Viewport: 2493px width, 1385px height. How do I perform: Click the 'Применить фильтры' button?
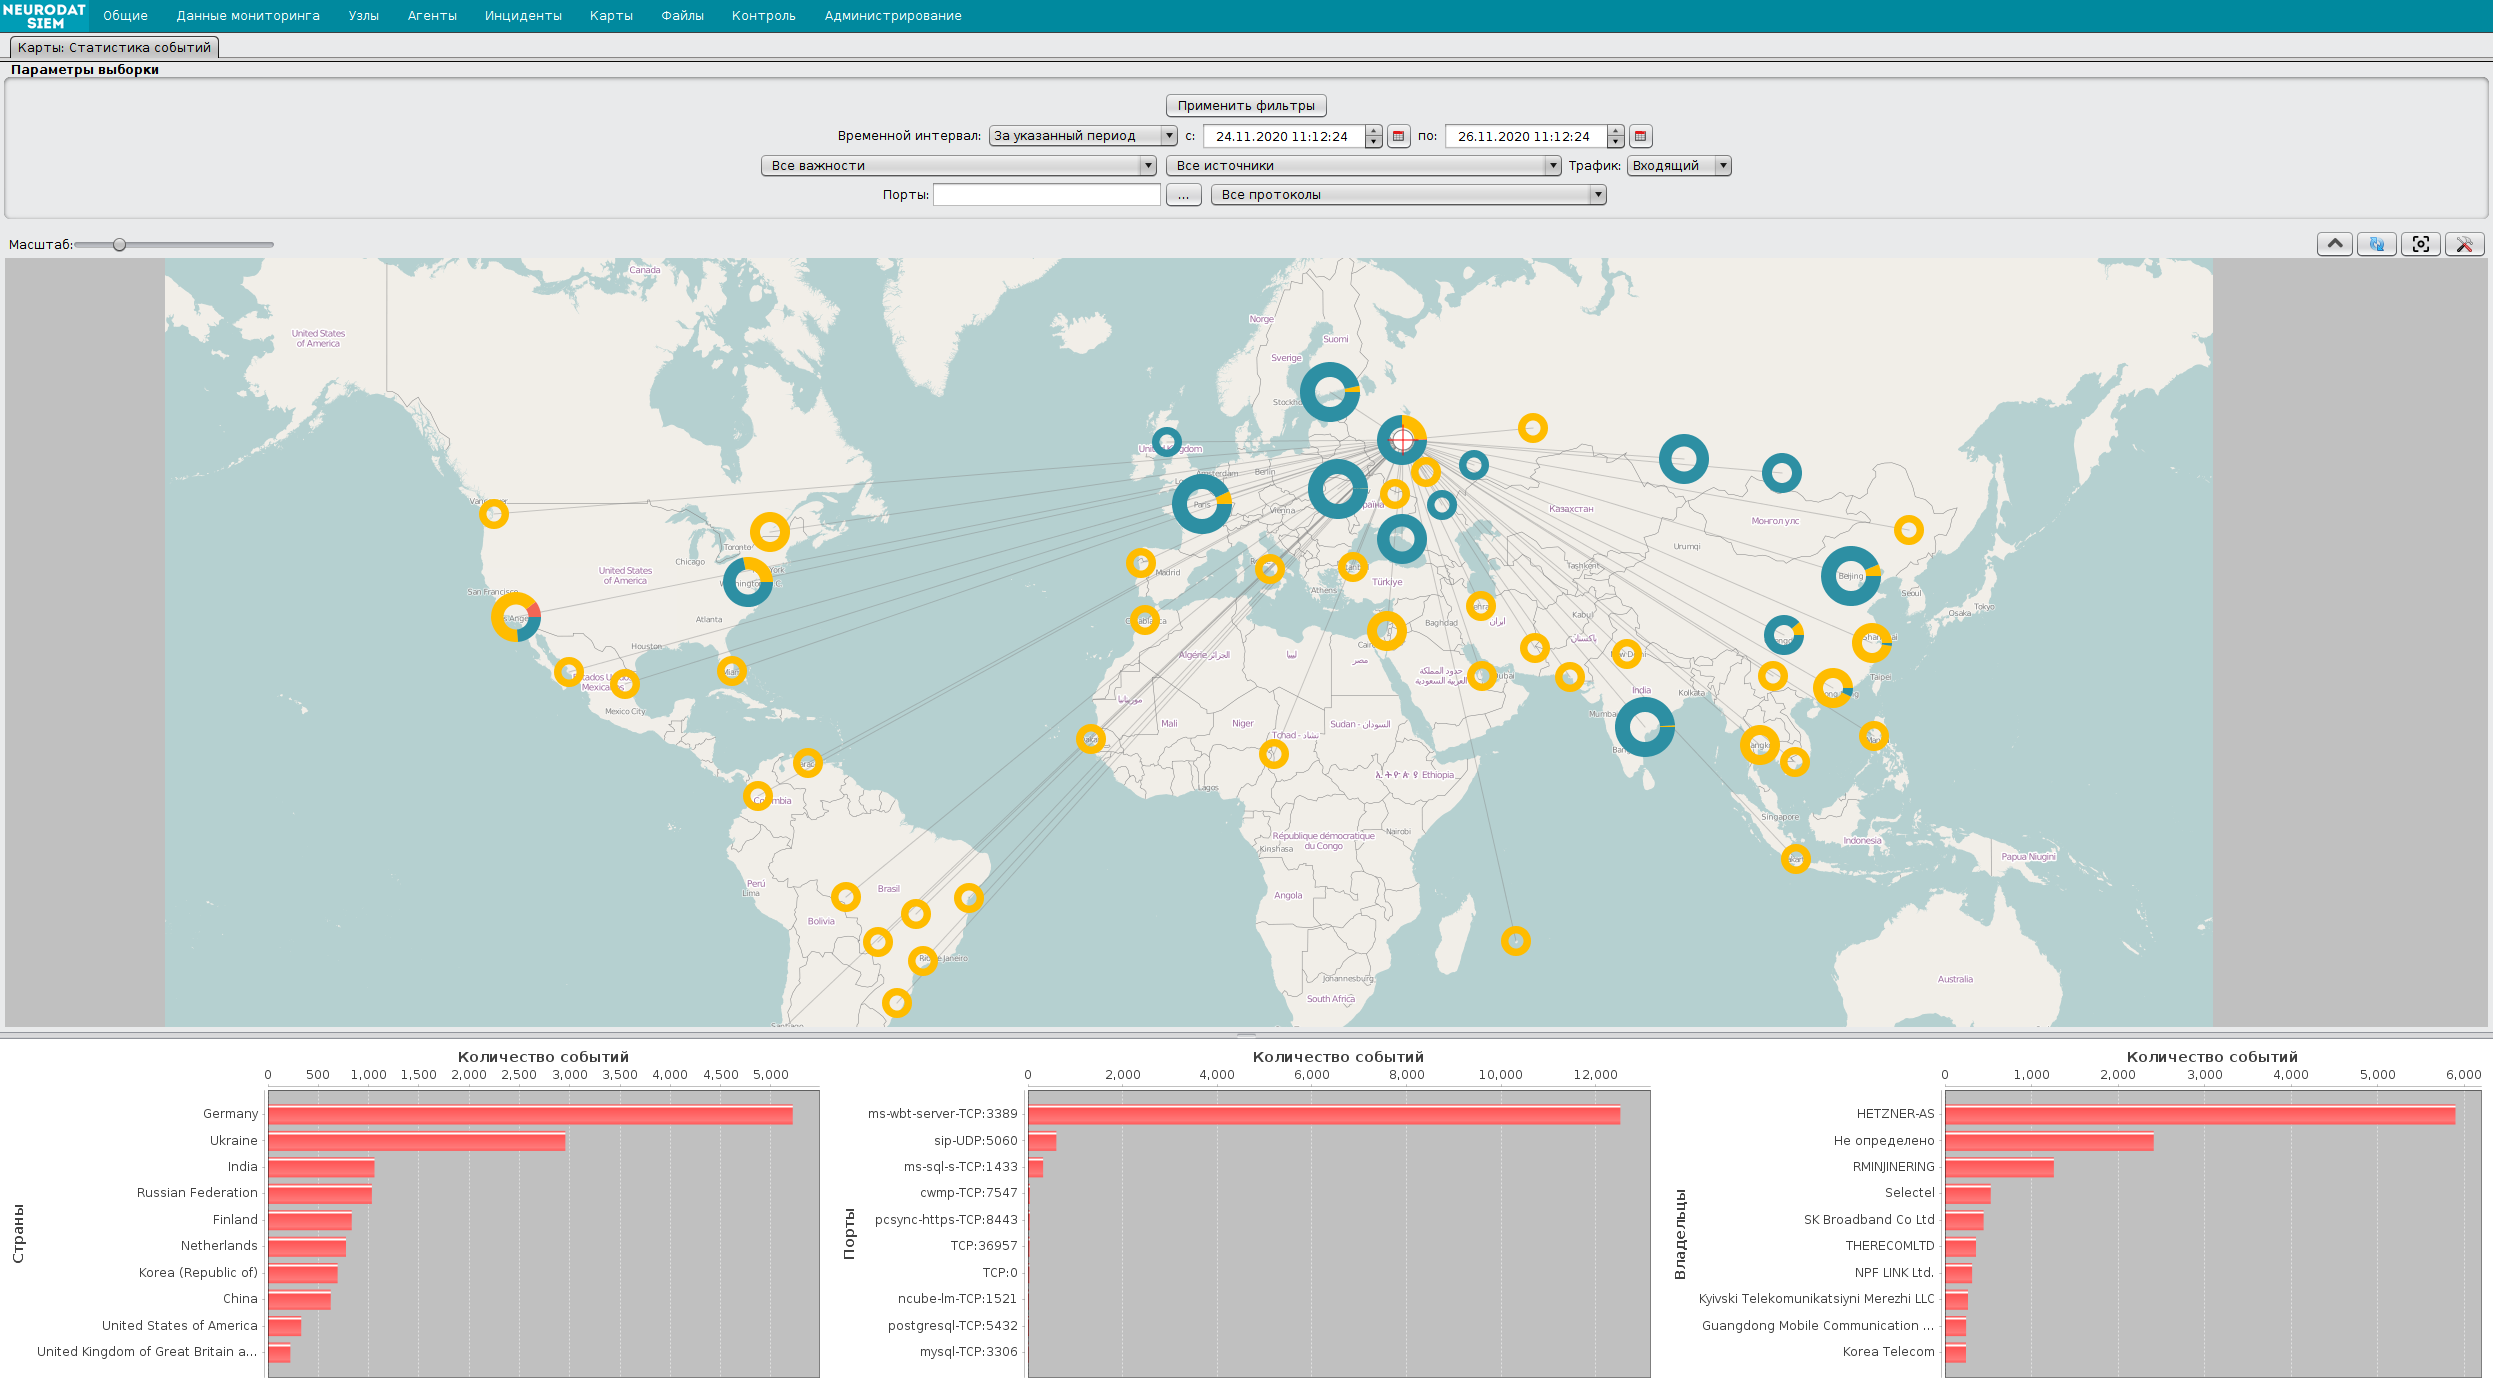1246,106
